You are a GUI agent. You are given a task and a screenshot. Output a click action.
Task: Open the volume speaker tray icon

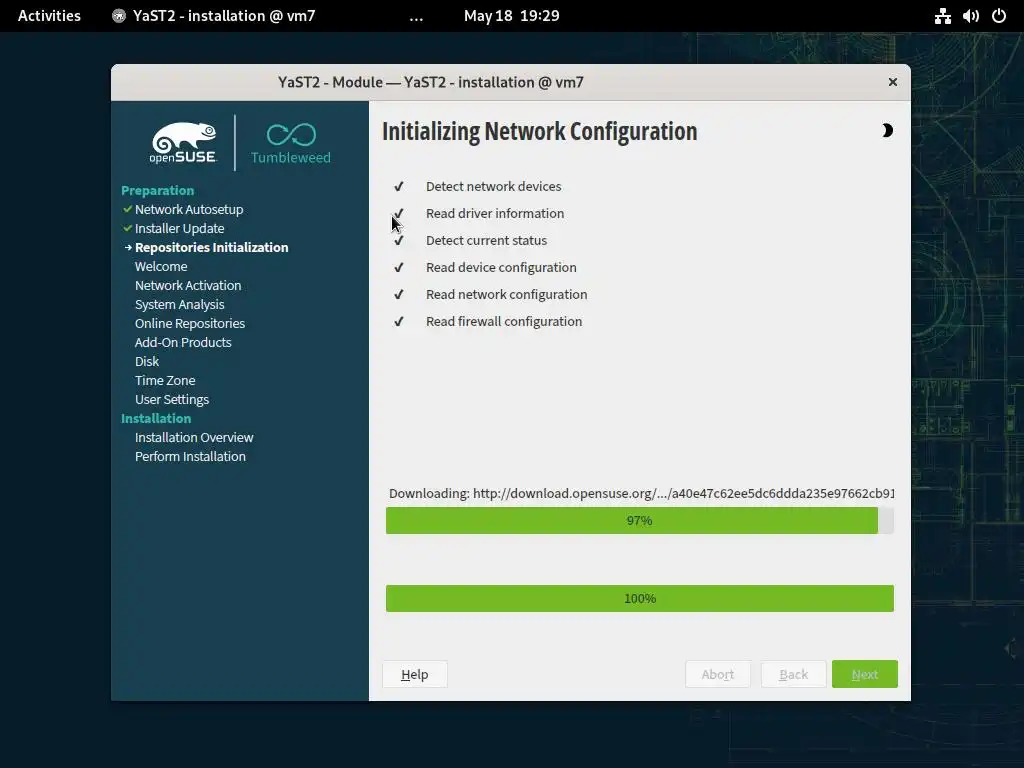tap(970, 16)
